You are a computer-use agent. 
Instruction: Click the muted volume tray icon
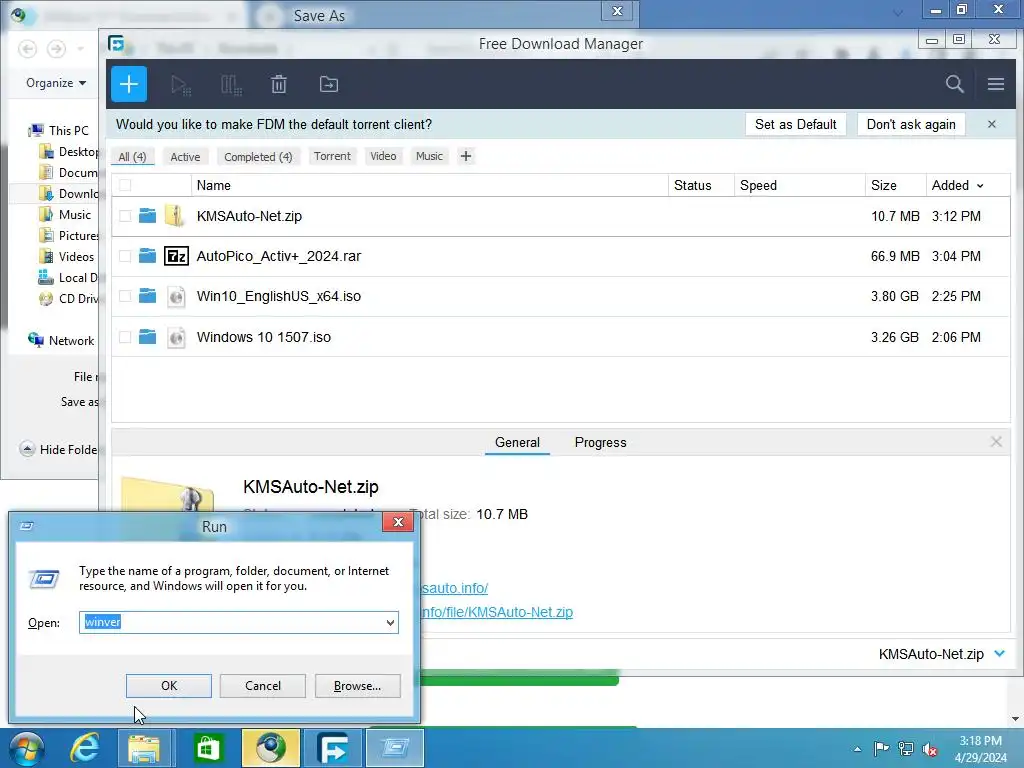click(x=930, y=749)
